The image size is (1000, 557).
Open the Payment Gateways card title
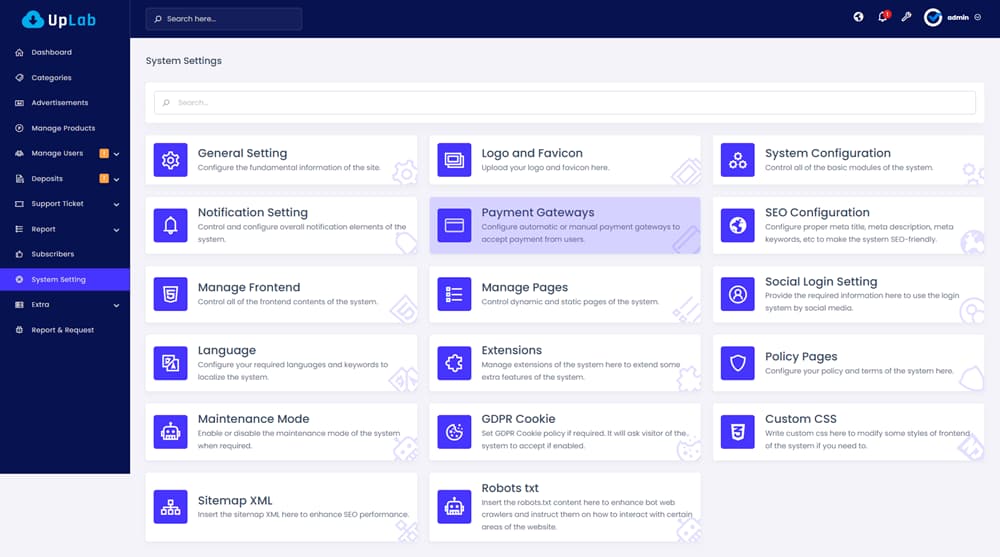(x=538, y=212)
